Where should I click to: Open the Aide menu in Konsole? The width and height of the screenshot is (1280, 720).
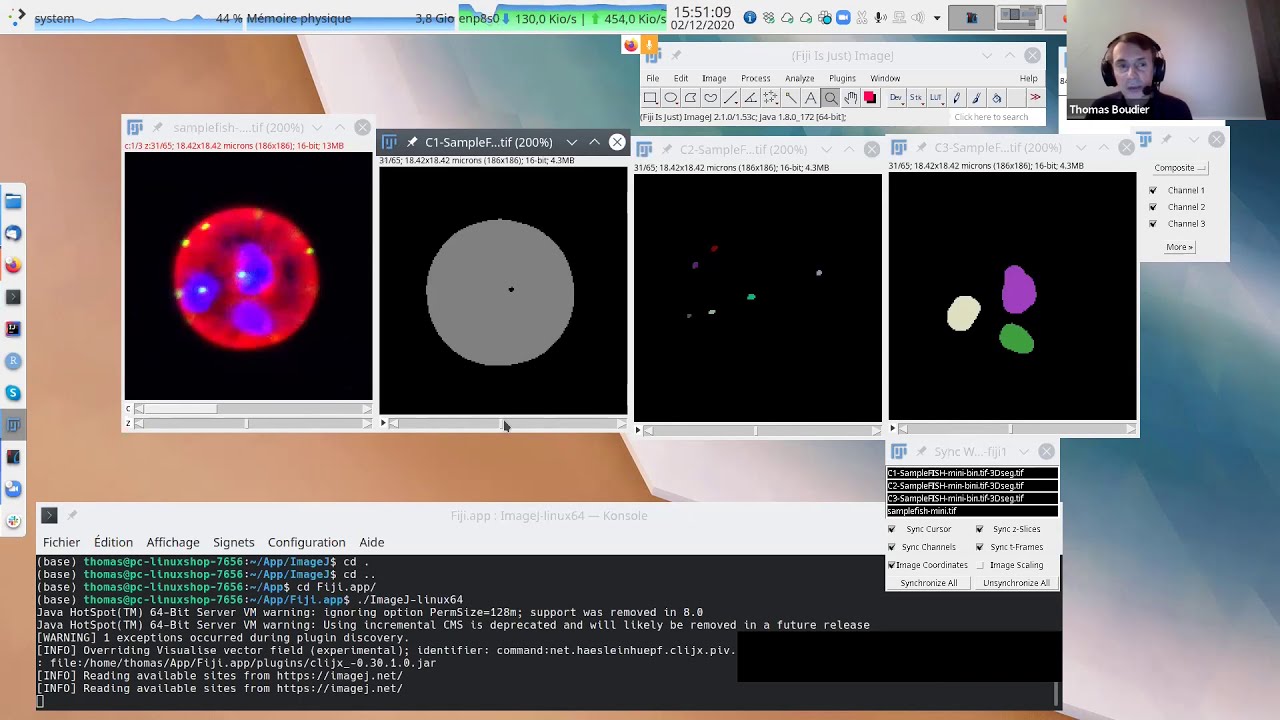coord(371,542)
